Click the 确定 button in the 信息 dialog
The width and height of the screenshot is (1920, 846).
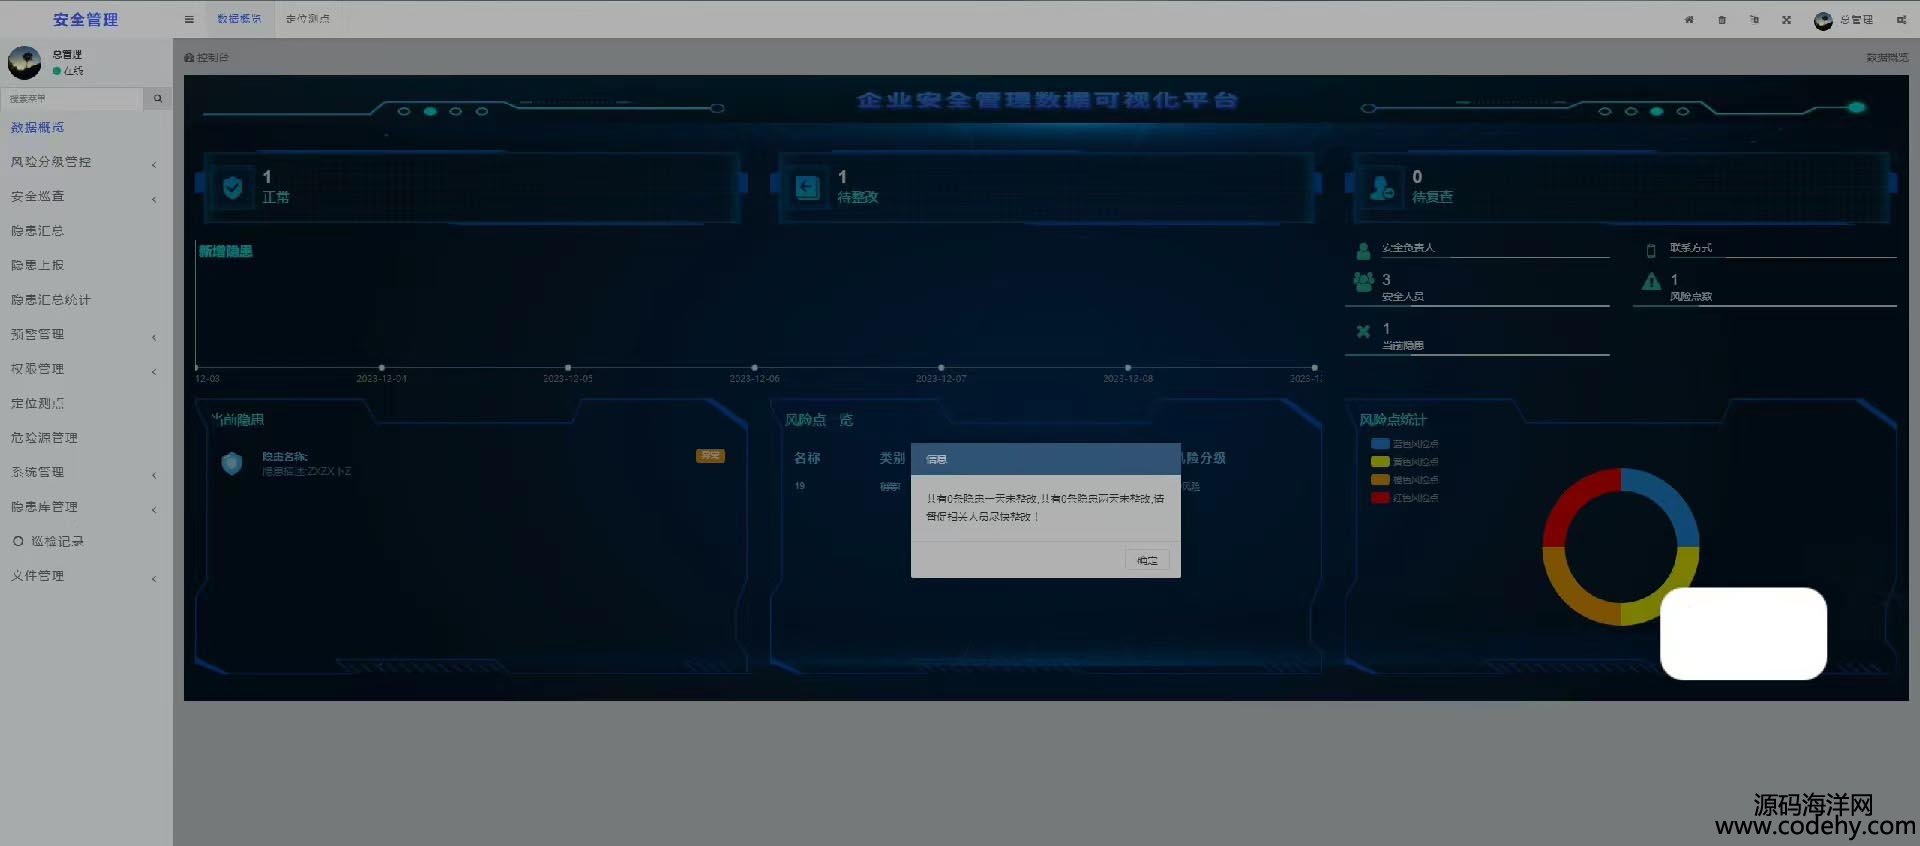[1147, 561]
